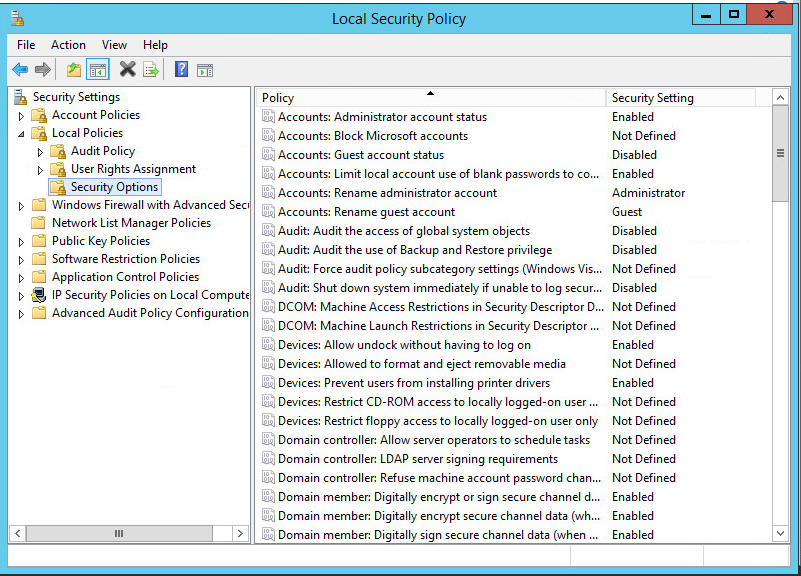Click the Export List toolbar icon

(151, 69)
